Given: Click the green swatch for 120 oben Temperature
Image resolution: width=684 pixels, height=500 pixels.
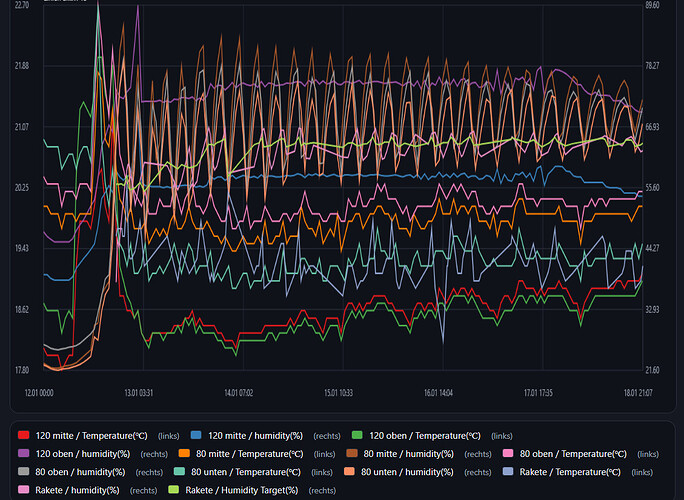Looking at the screenshot, I should (358, 436).
